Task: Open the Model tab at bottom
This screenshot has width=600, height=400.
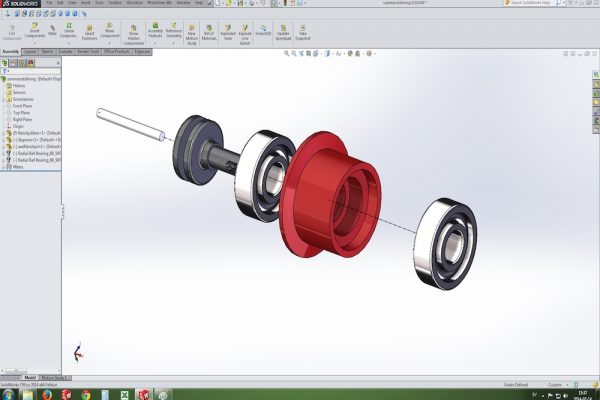Action: [30, 377]
